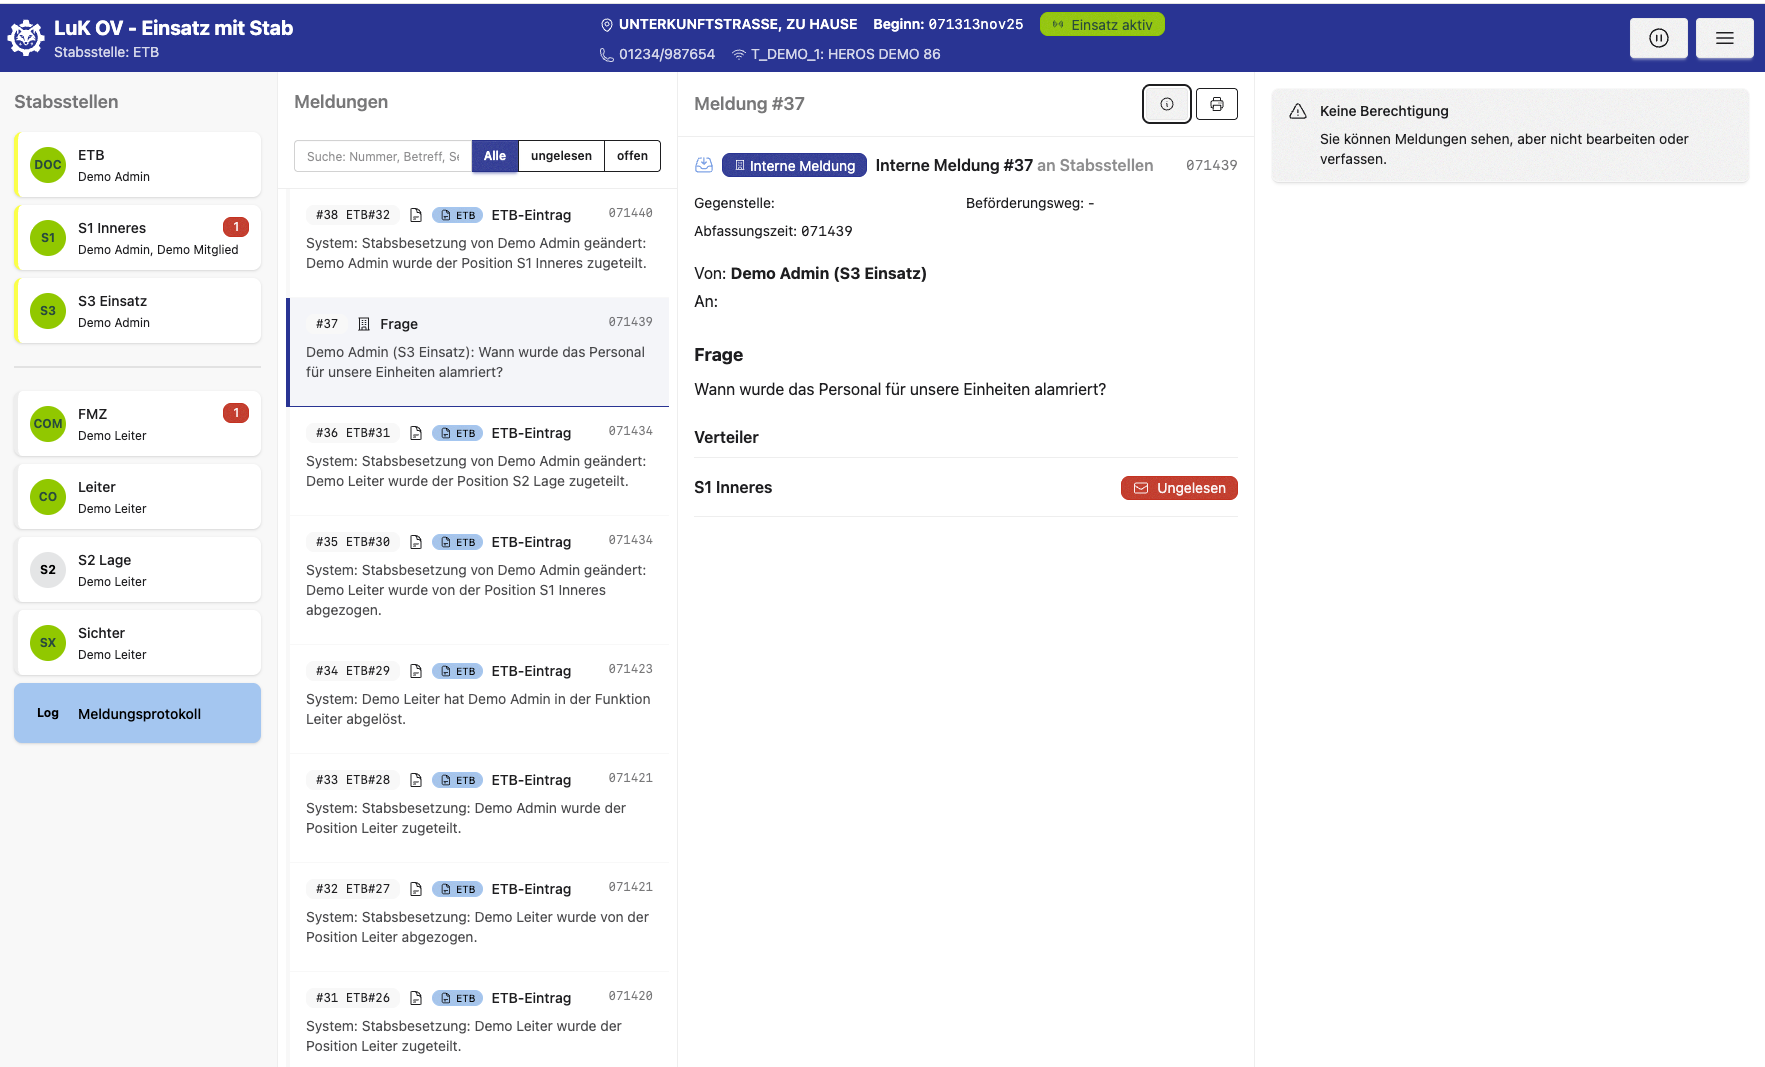Select the 'Alle' filter
The image size is (1765, 1067).
[495, 156]
